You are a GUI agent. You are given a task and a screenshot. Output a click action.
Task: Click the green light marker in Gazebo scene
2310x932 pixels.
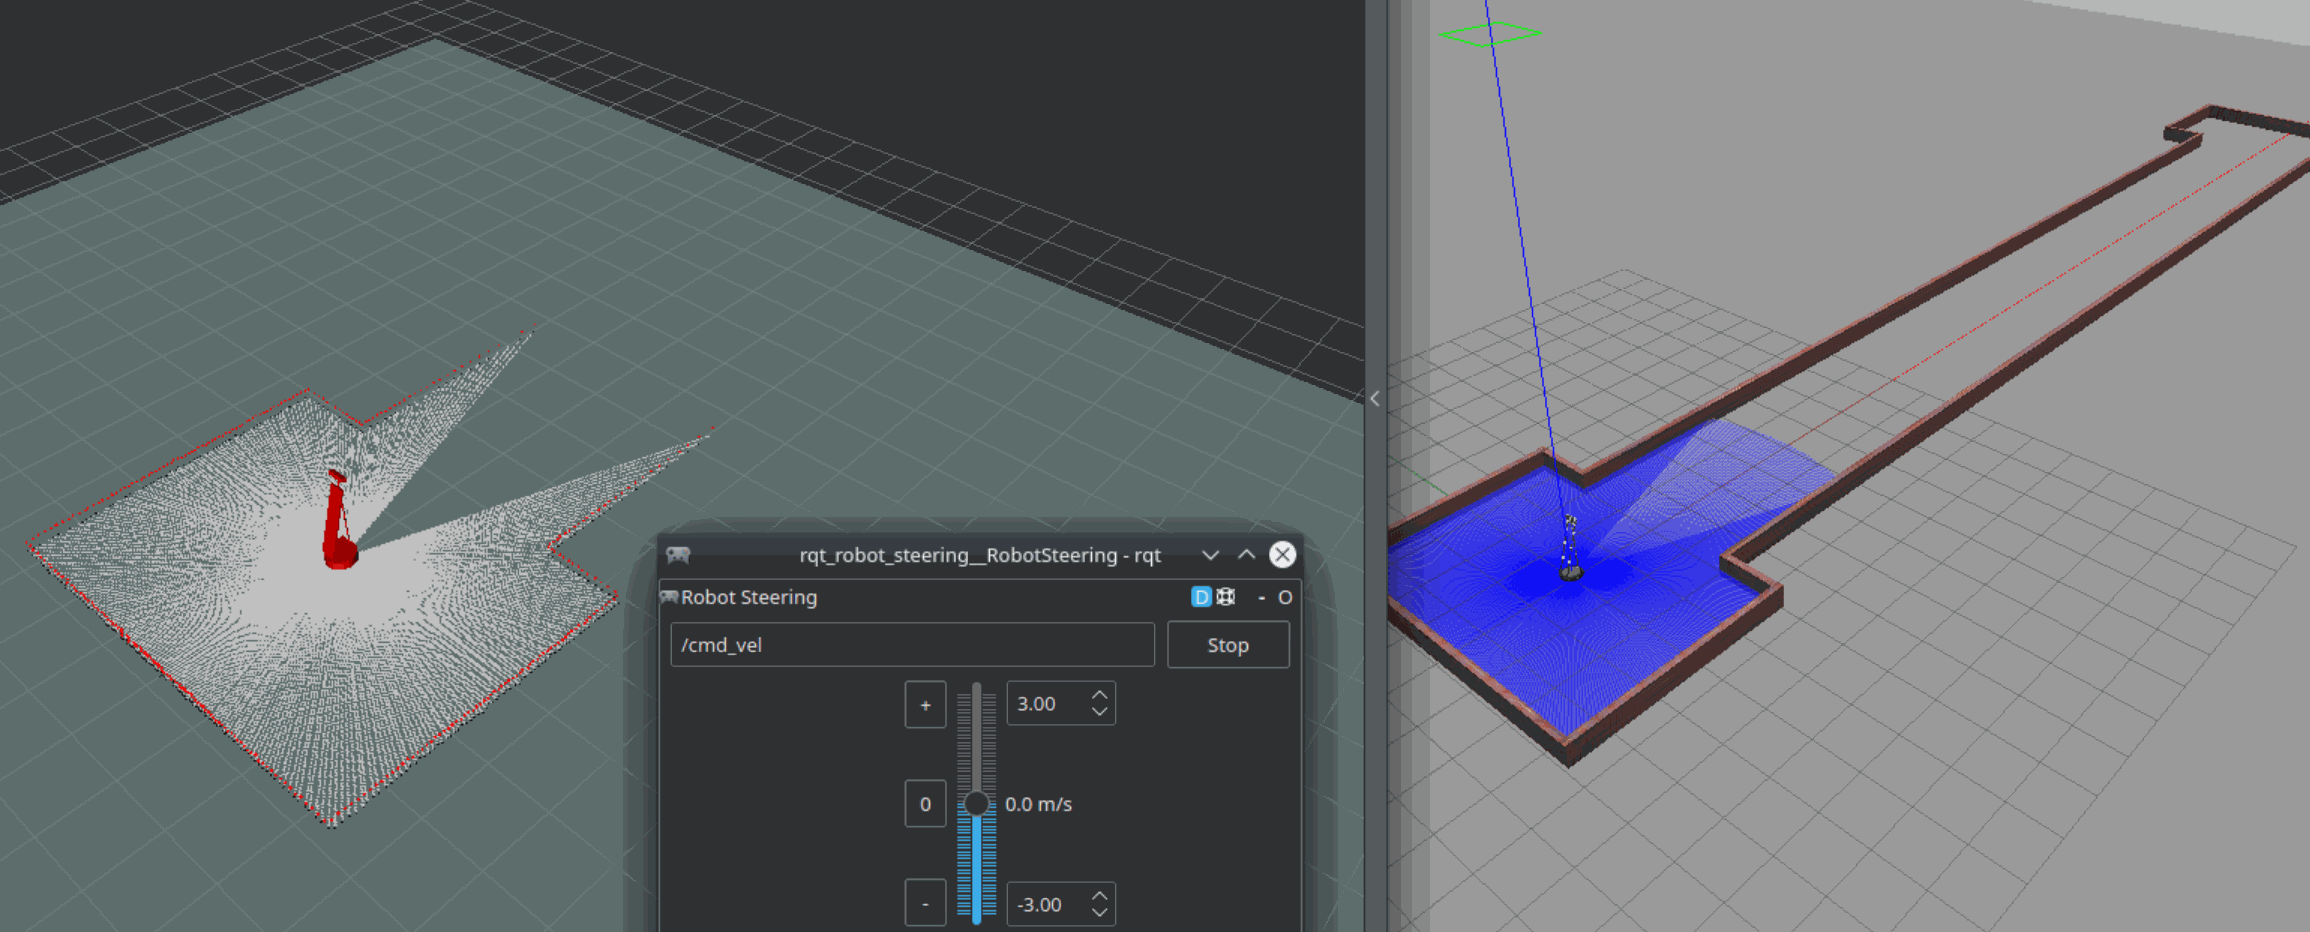pyautogui.click(x=1489, y=34)
